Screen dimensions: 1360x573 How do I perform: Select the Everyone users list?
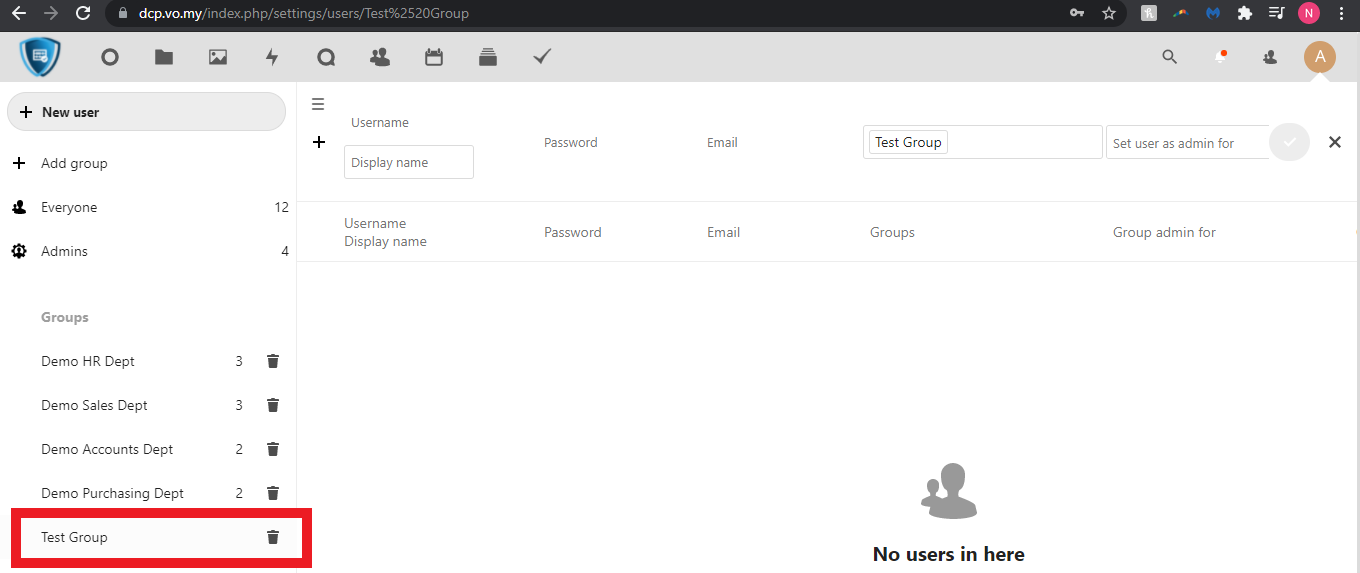[69, 207]
